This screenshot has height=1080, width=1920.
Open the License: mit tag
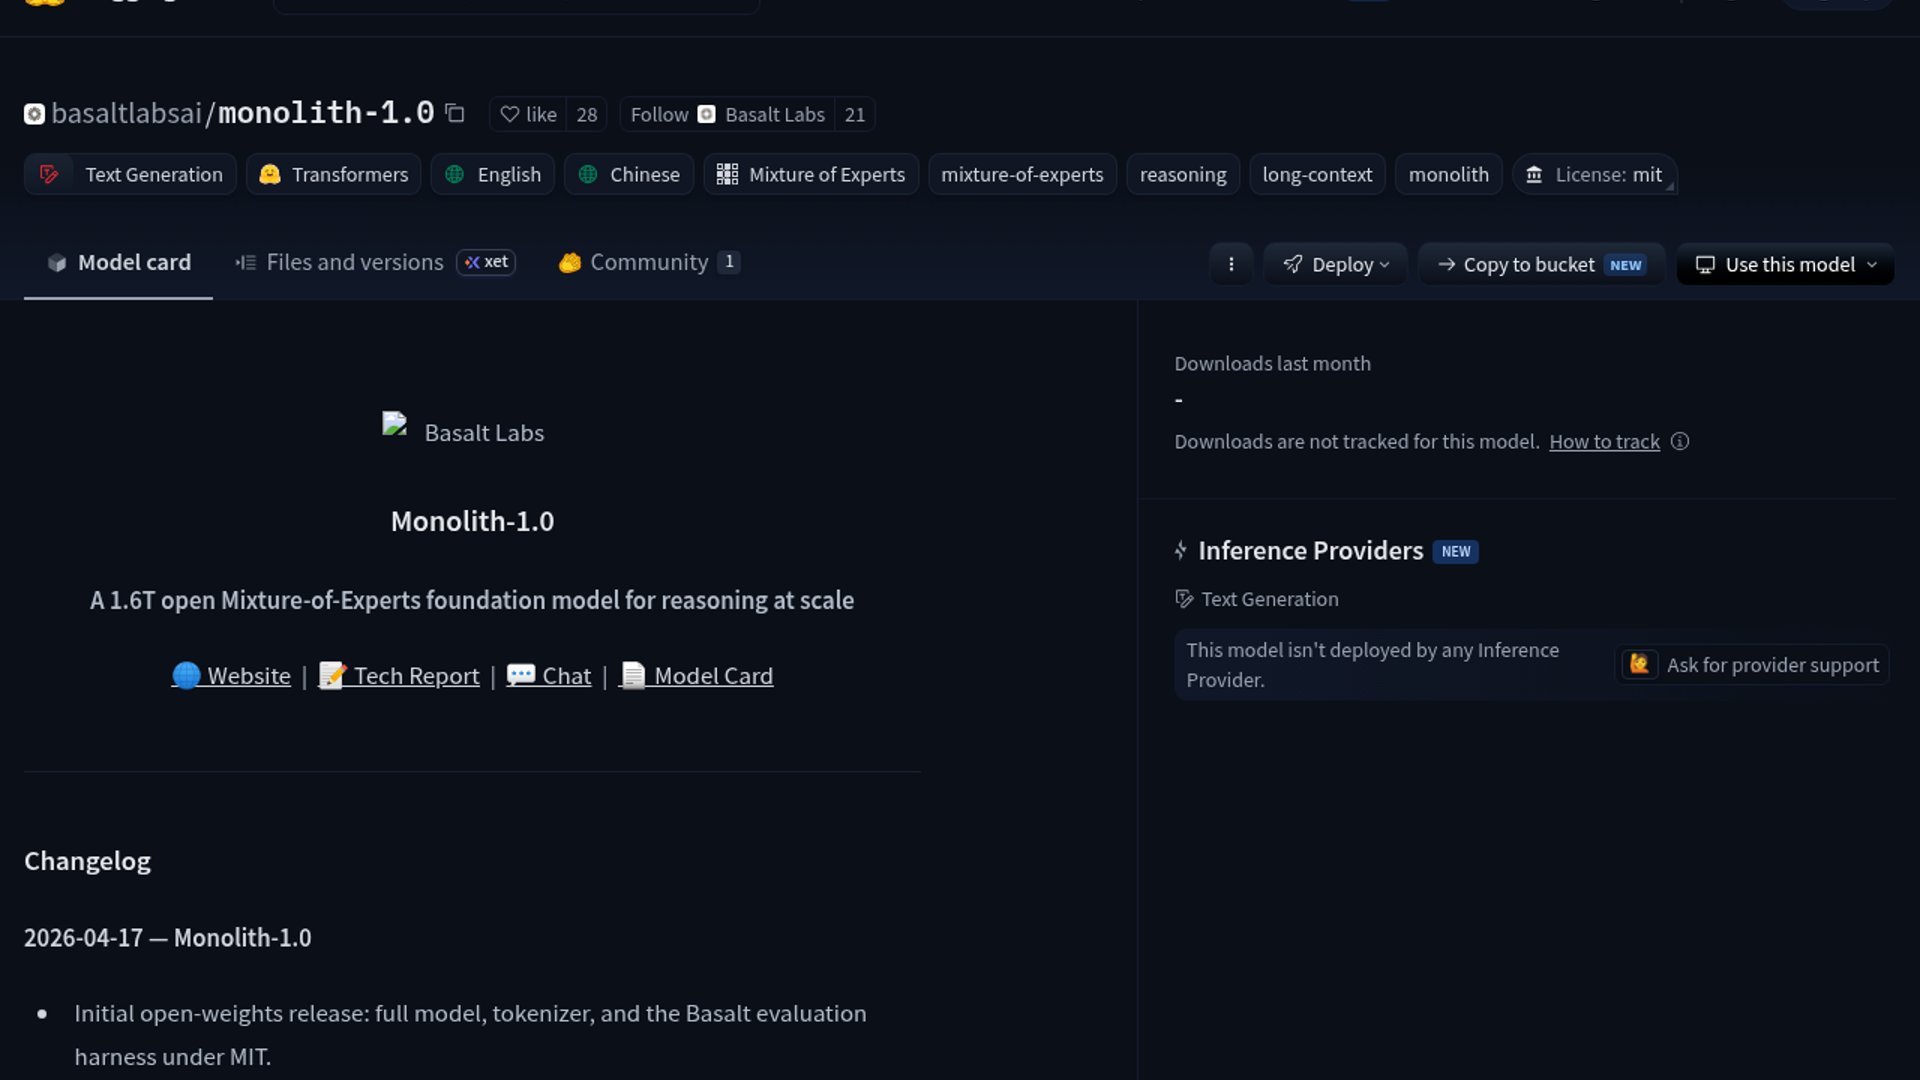pyautogui.click(x=1594, y=174)
